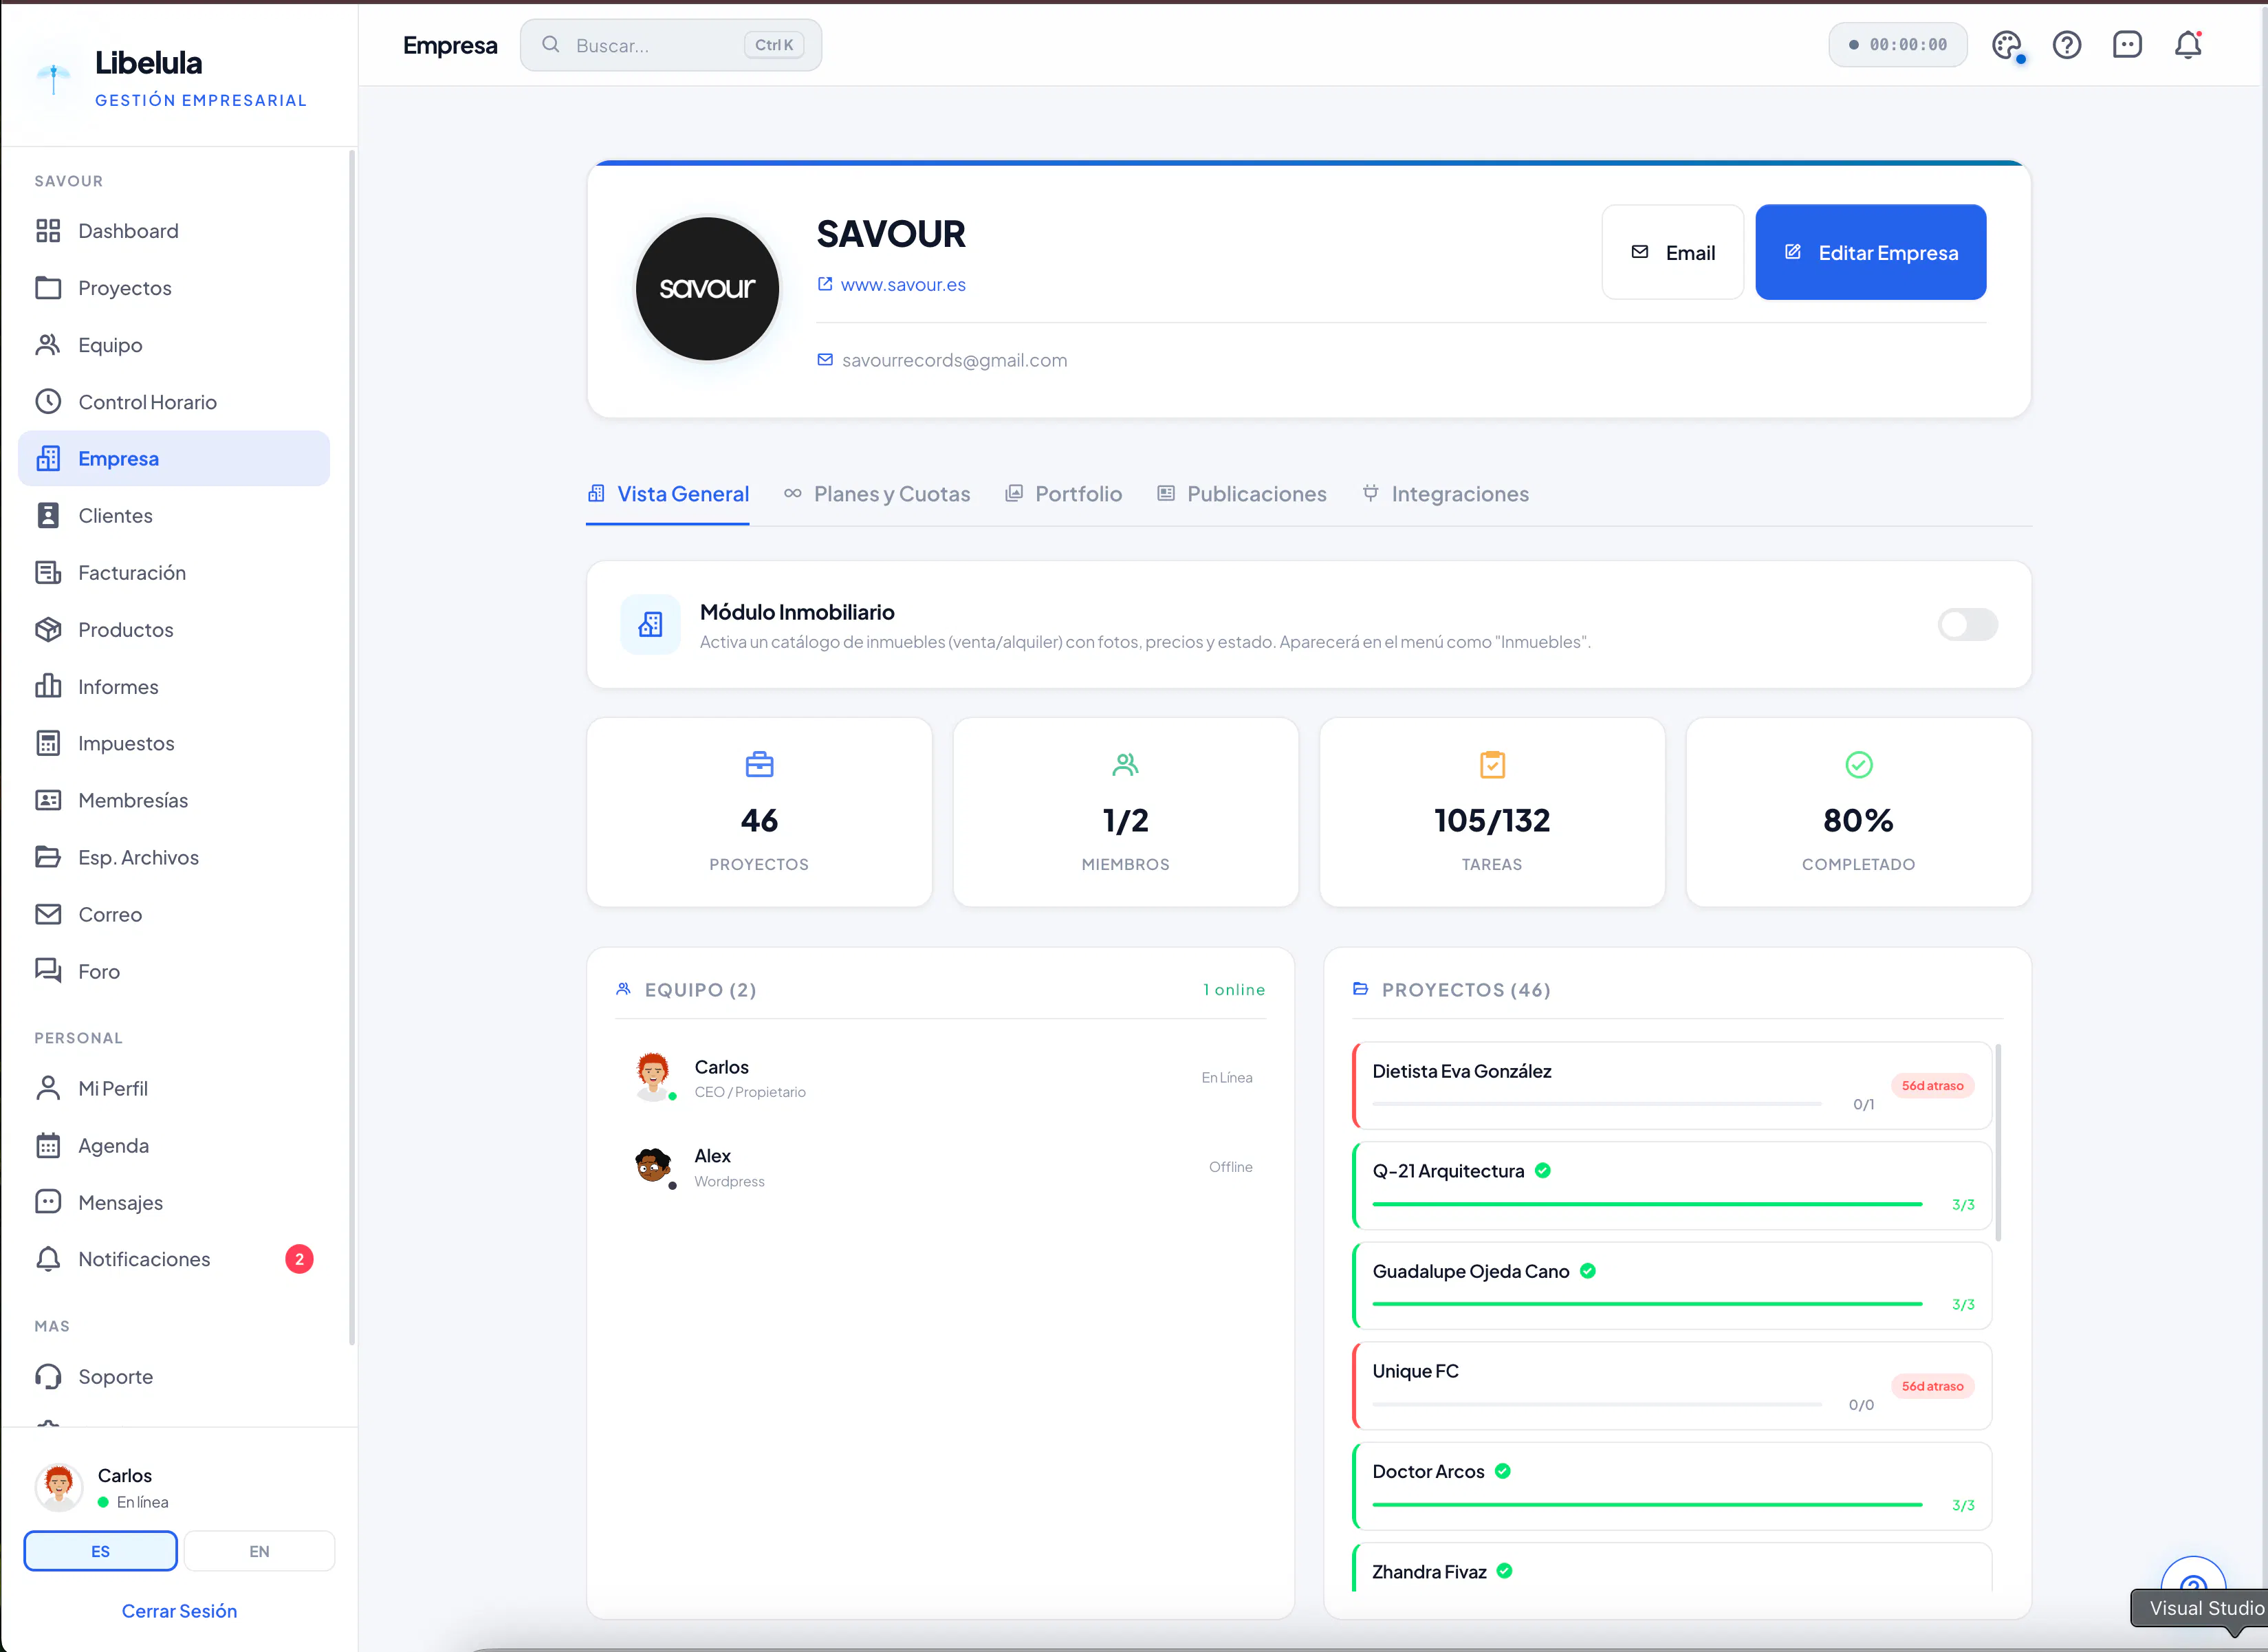Open the Portfolio tab
The width and height of the screenshot is (2268, 1652).
click(1064, 494)
